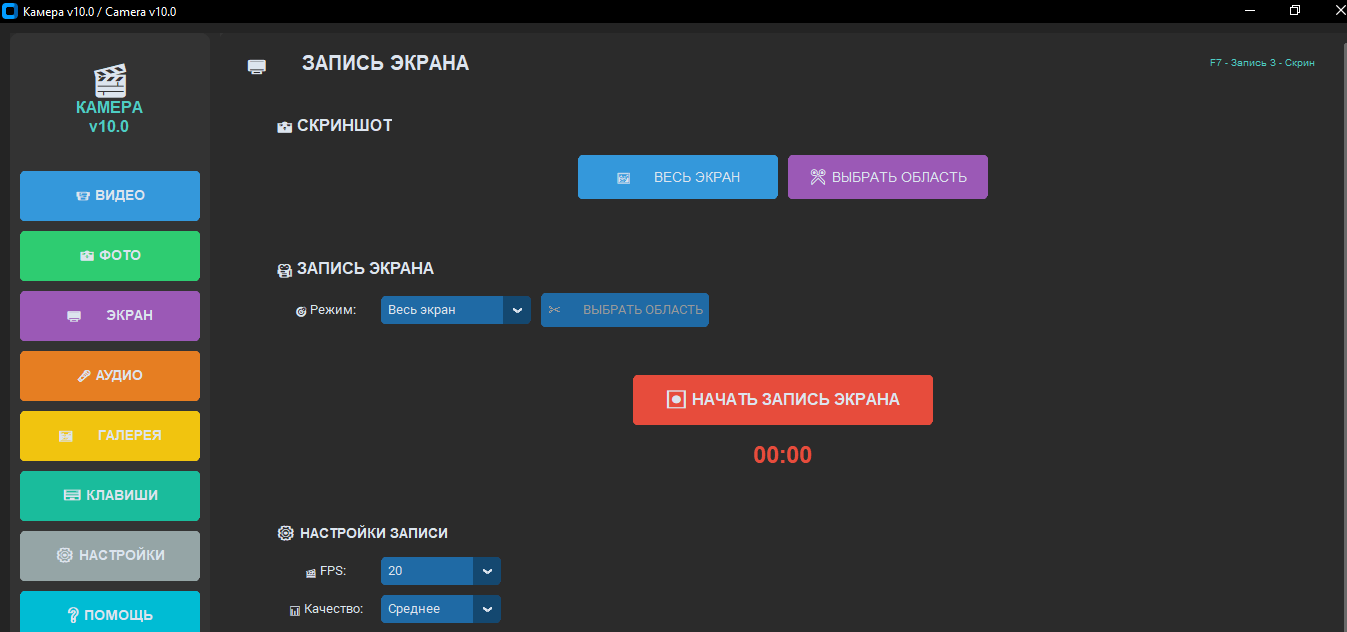The height and width of the screenshot is (632, 1347).
Task: Click the 00:00 recording timer
Action: coord(782,456)
